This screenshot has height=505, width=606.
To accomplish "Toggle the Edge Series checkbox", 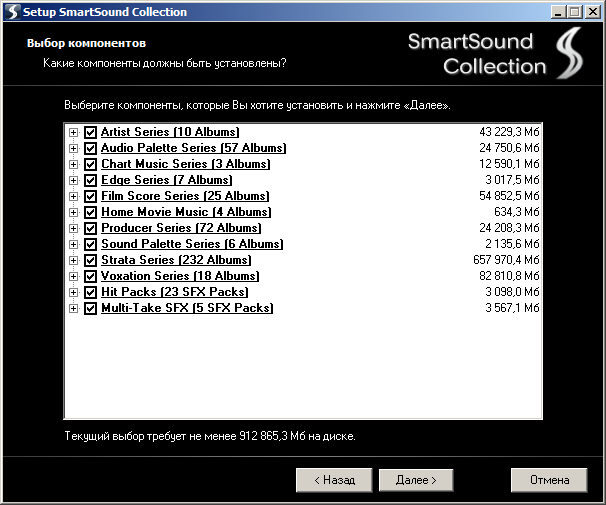I will [90, 180].
